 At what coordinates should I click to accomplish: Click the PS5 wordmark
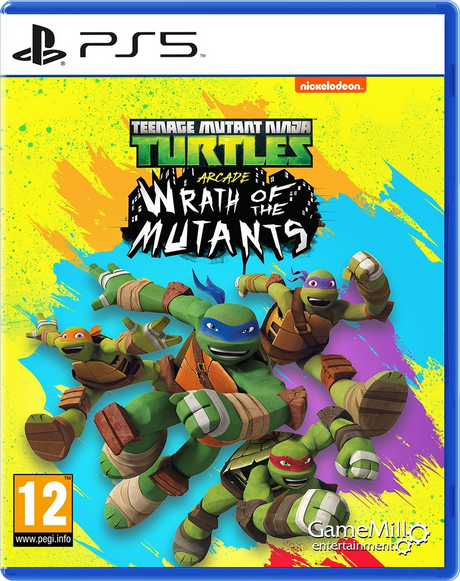138,44
